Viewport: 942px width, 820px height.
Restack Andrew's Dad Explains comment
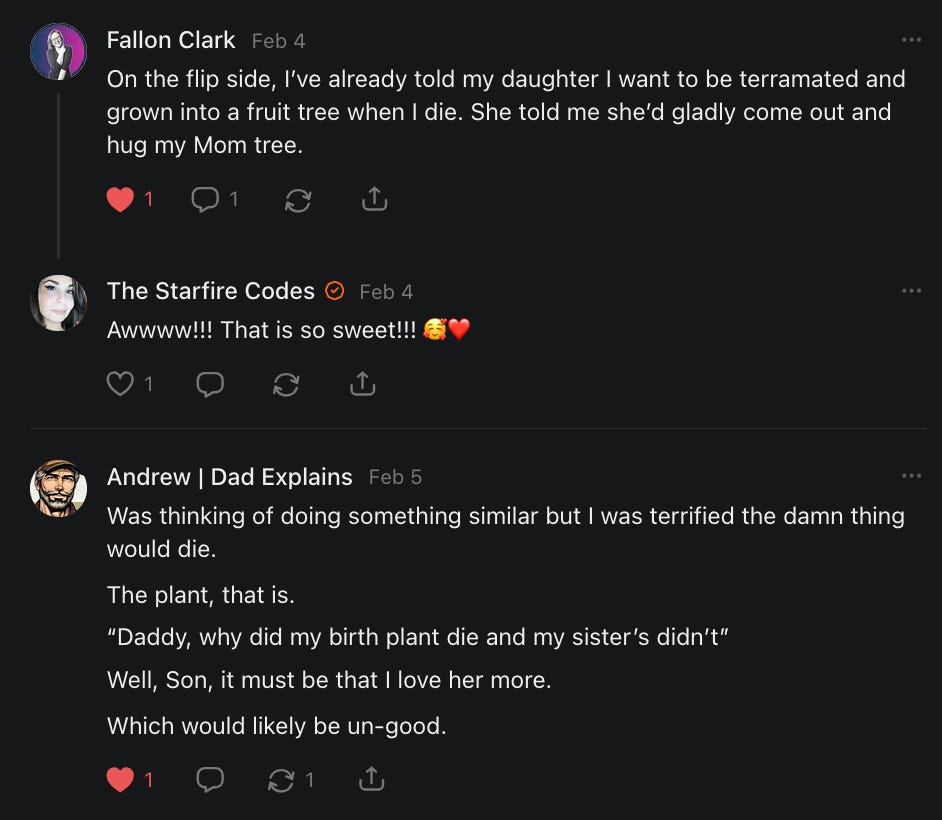(x=281, y=779)
